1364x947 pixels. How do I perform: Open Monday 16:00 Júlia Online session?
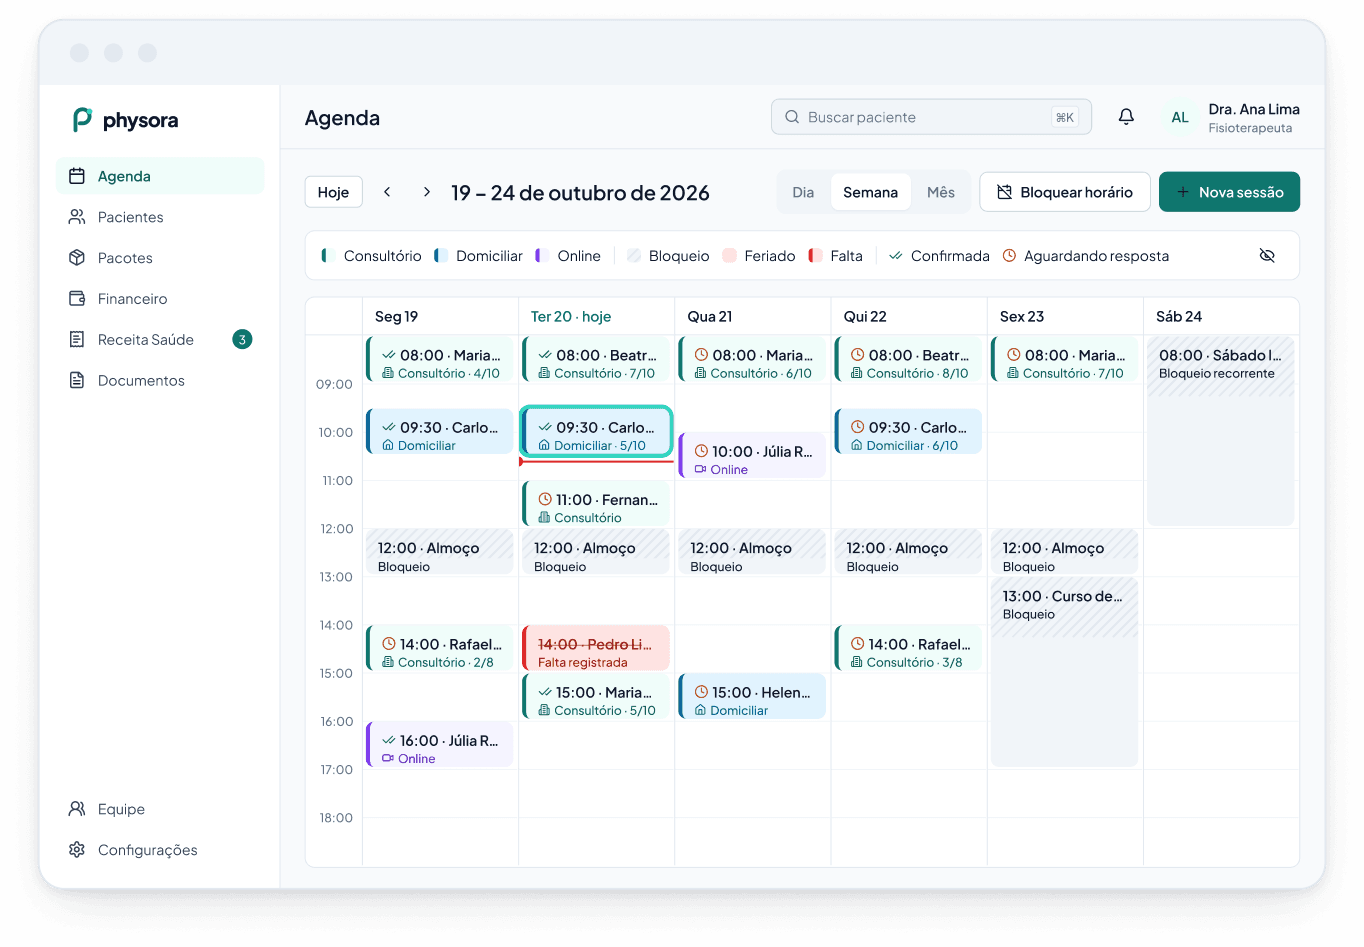click(x=440, y=744)
